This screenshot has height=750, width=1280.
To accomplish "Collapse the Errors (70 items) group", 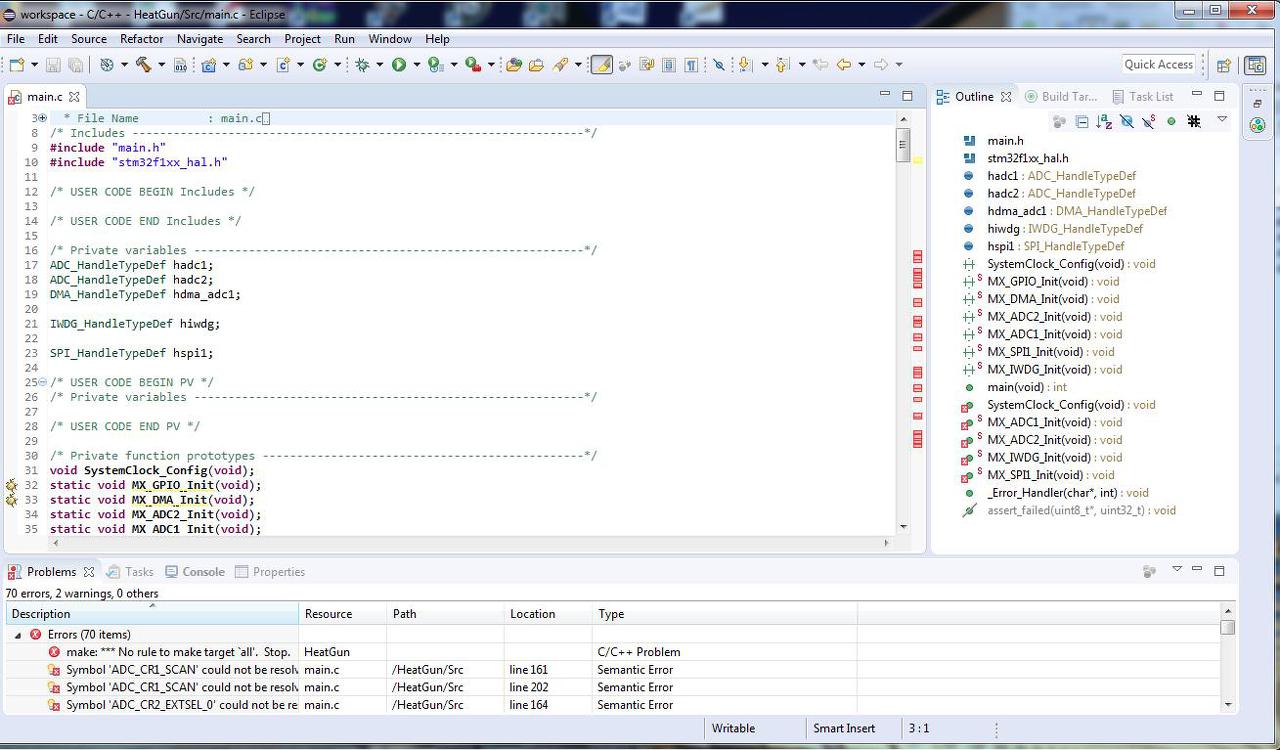I will [x=18, y=635].
